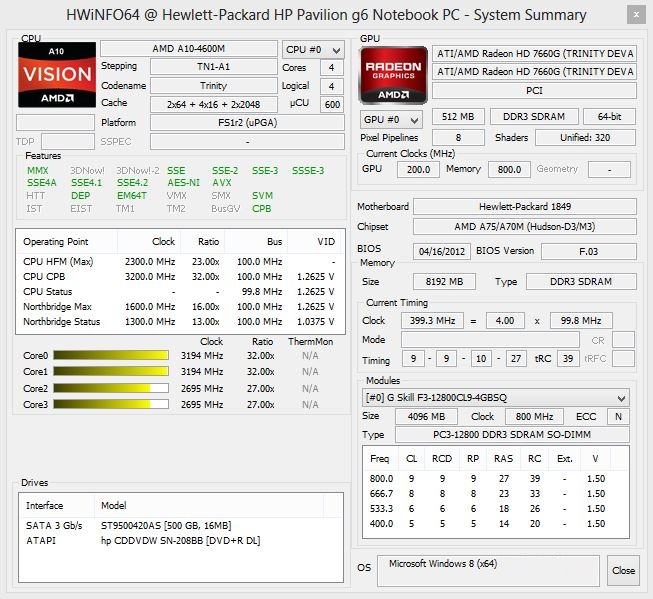Select the 533.3 frequency timing row
The width and height of the screenshot is (653, 599).
tap(496, 509)
